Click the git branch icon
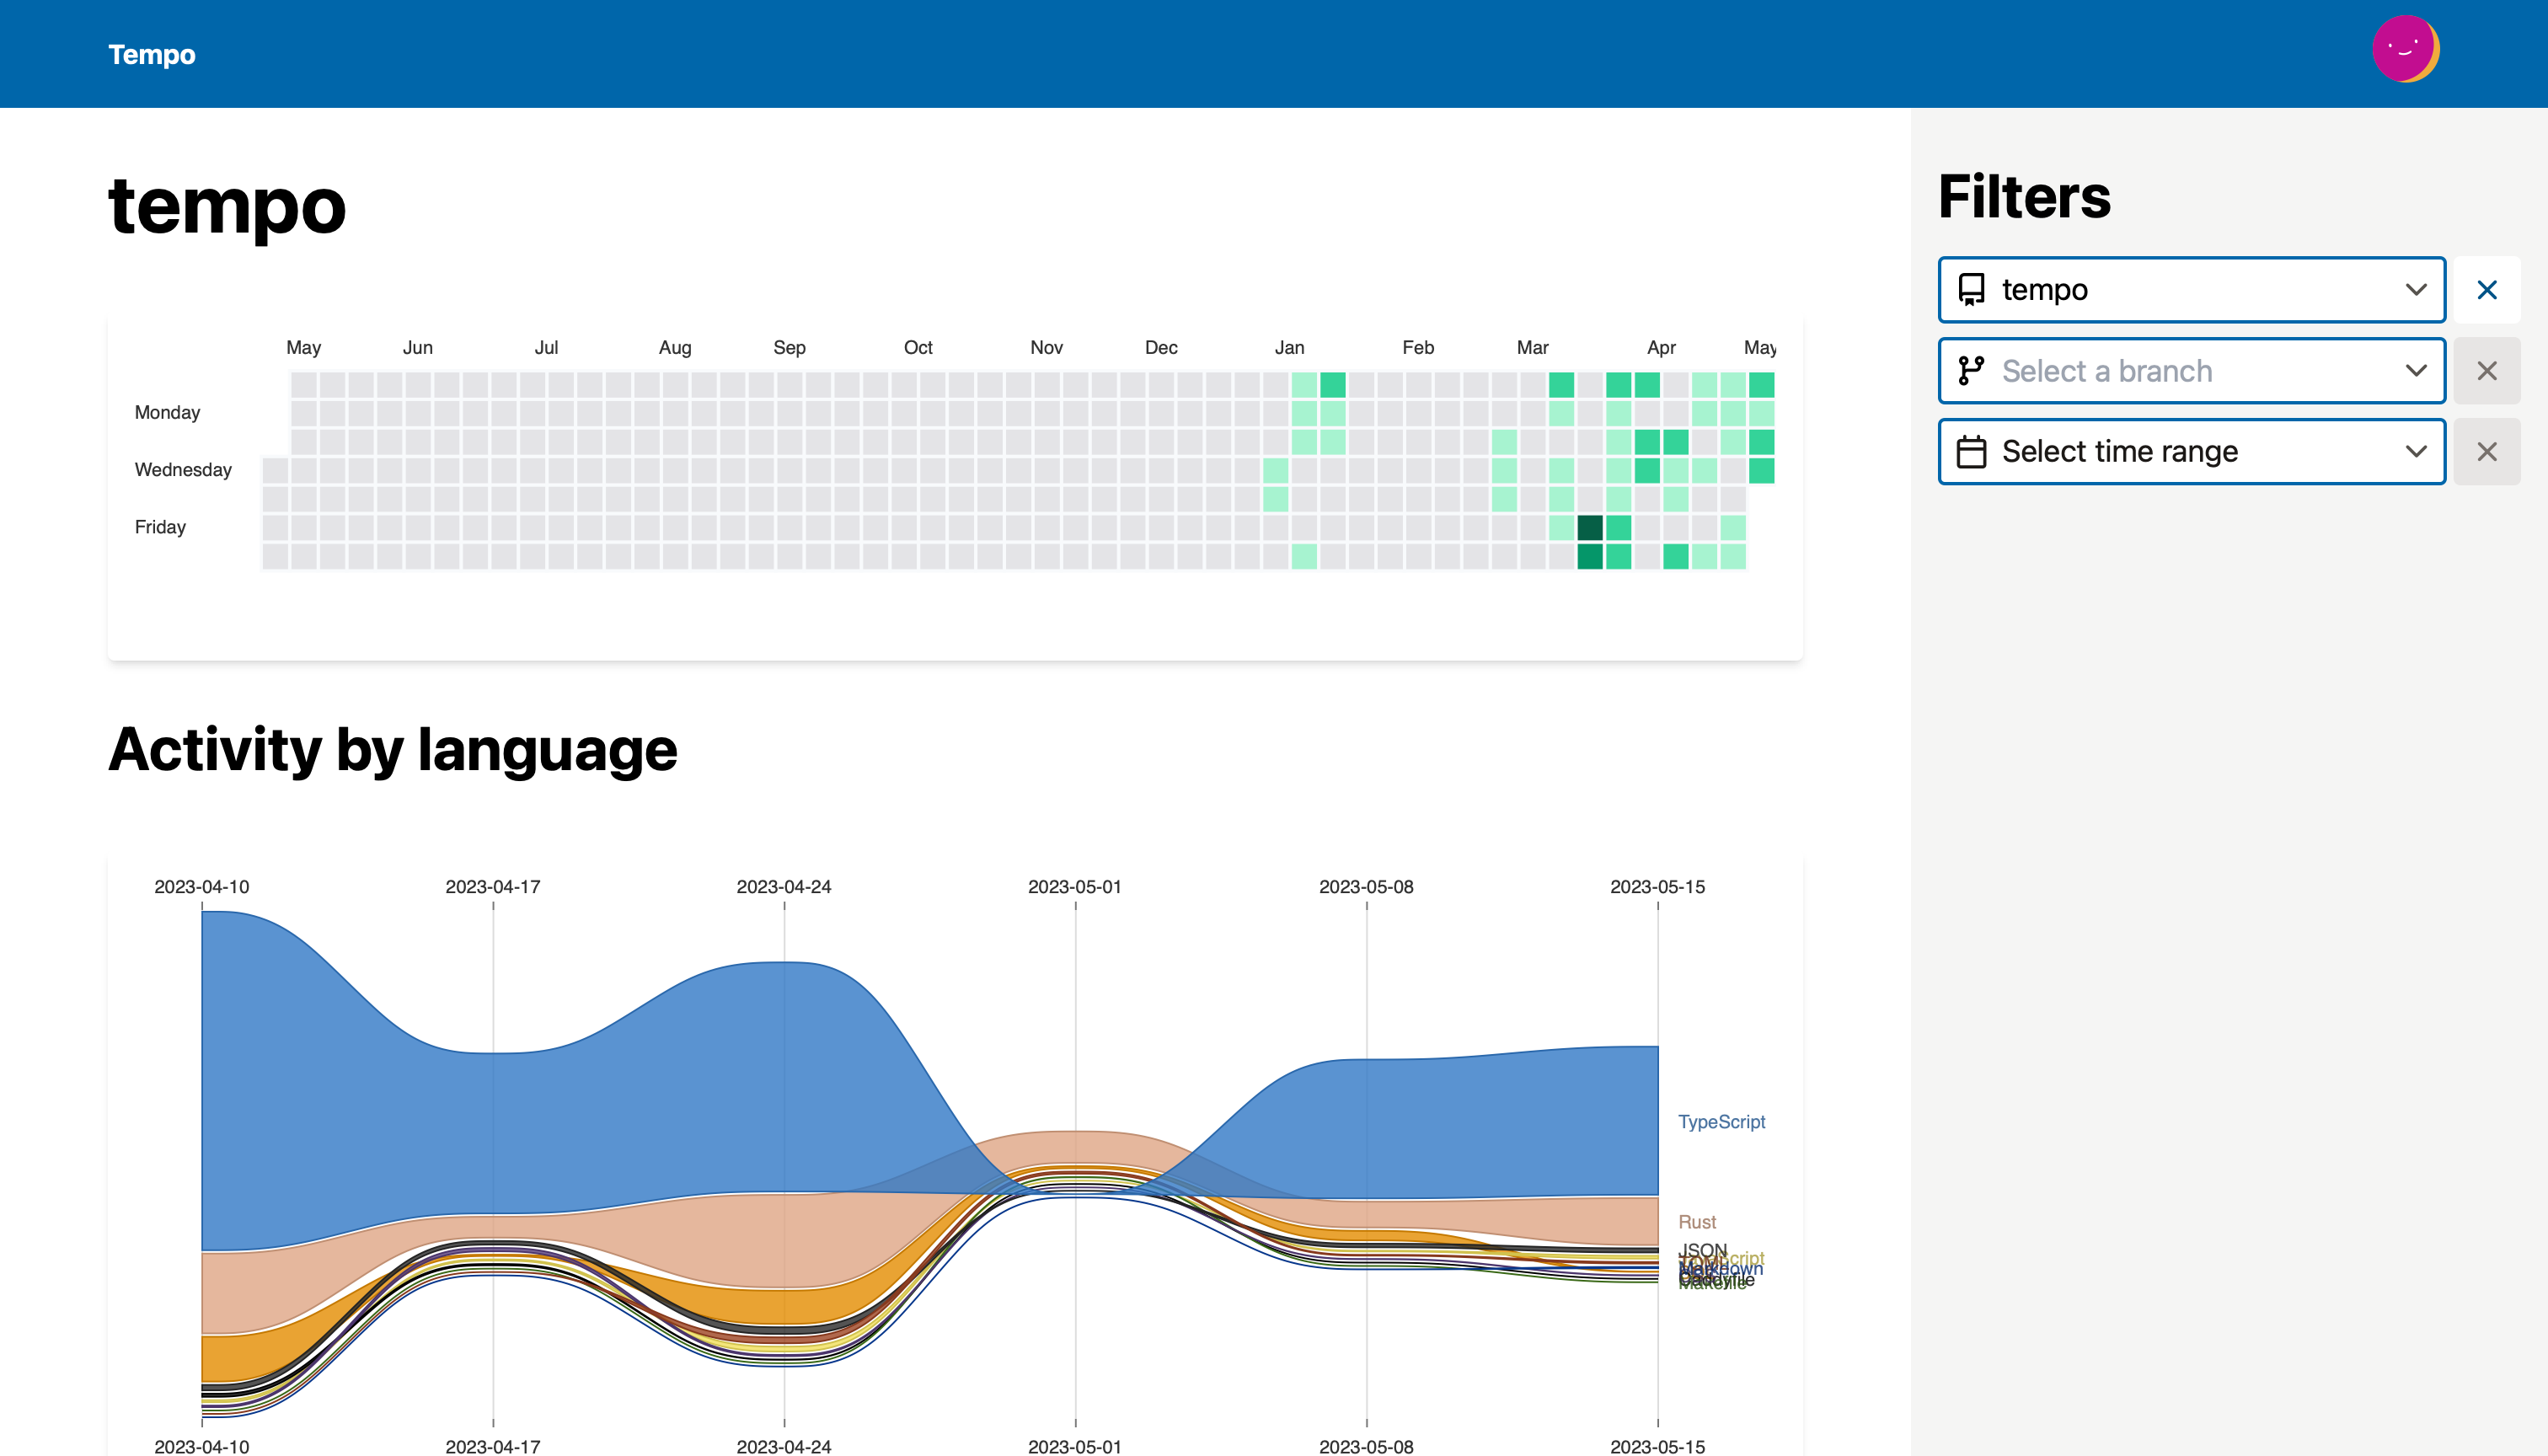The height and width of the screenshot is (1456, 2548). point(1971,371)
